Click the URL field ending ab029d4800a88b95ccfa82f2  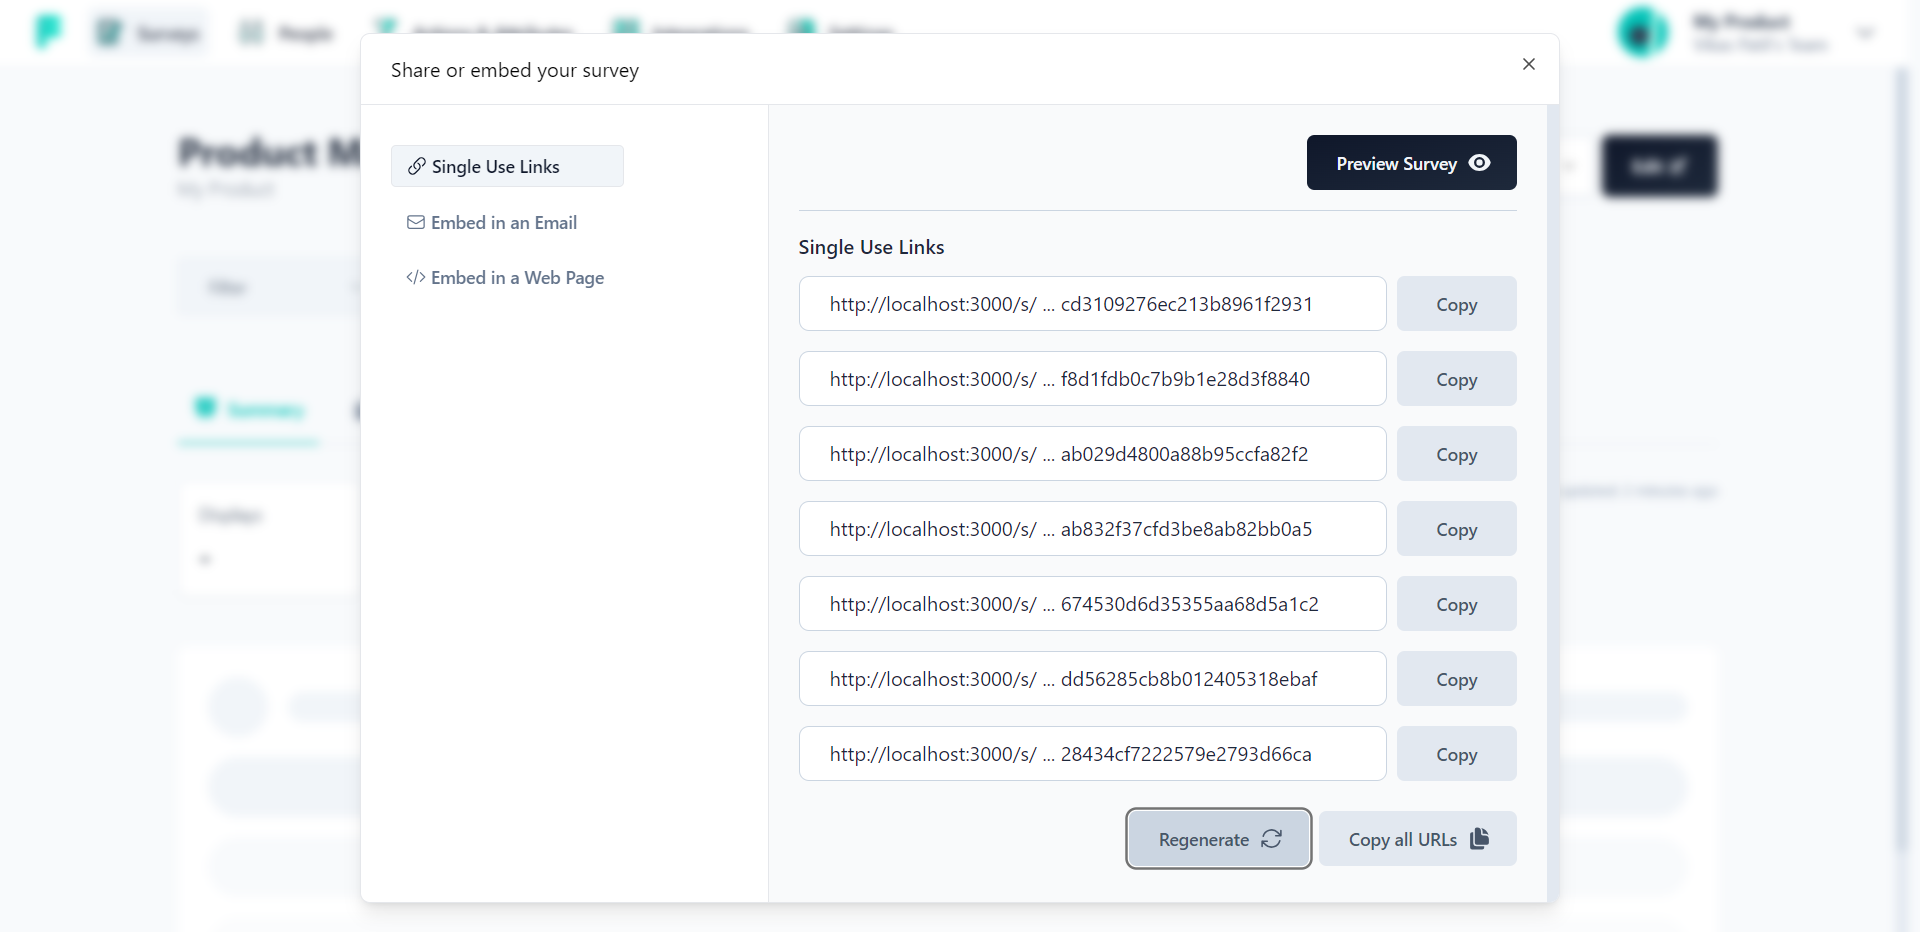pos(1092,453)
